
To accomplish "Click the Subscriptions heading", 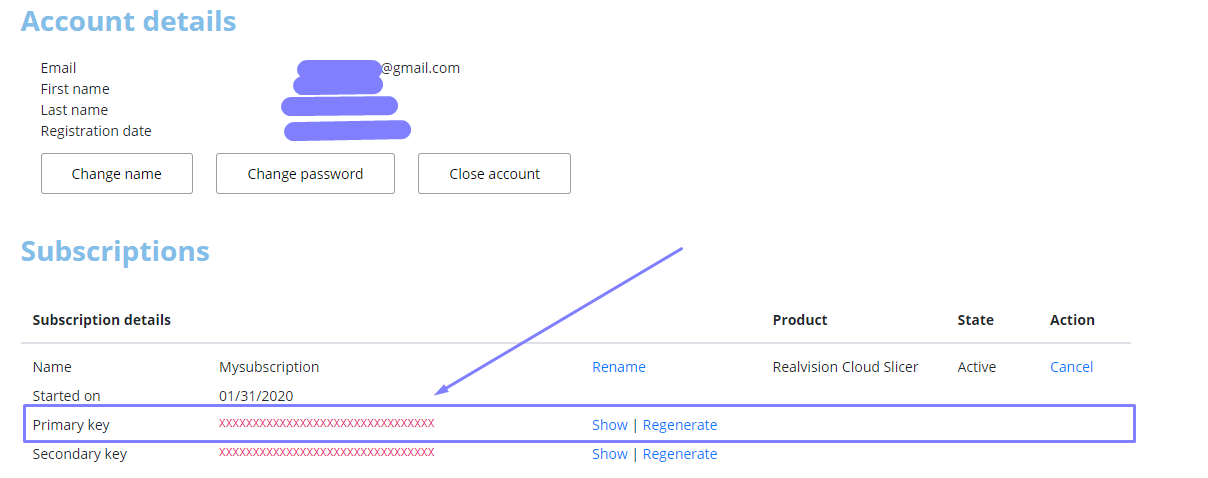I will pos(115,251).
